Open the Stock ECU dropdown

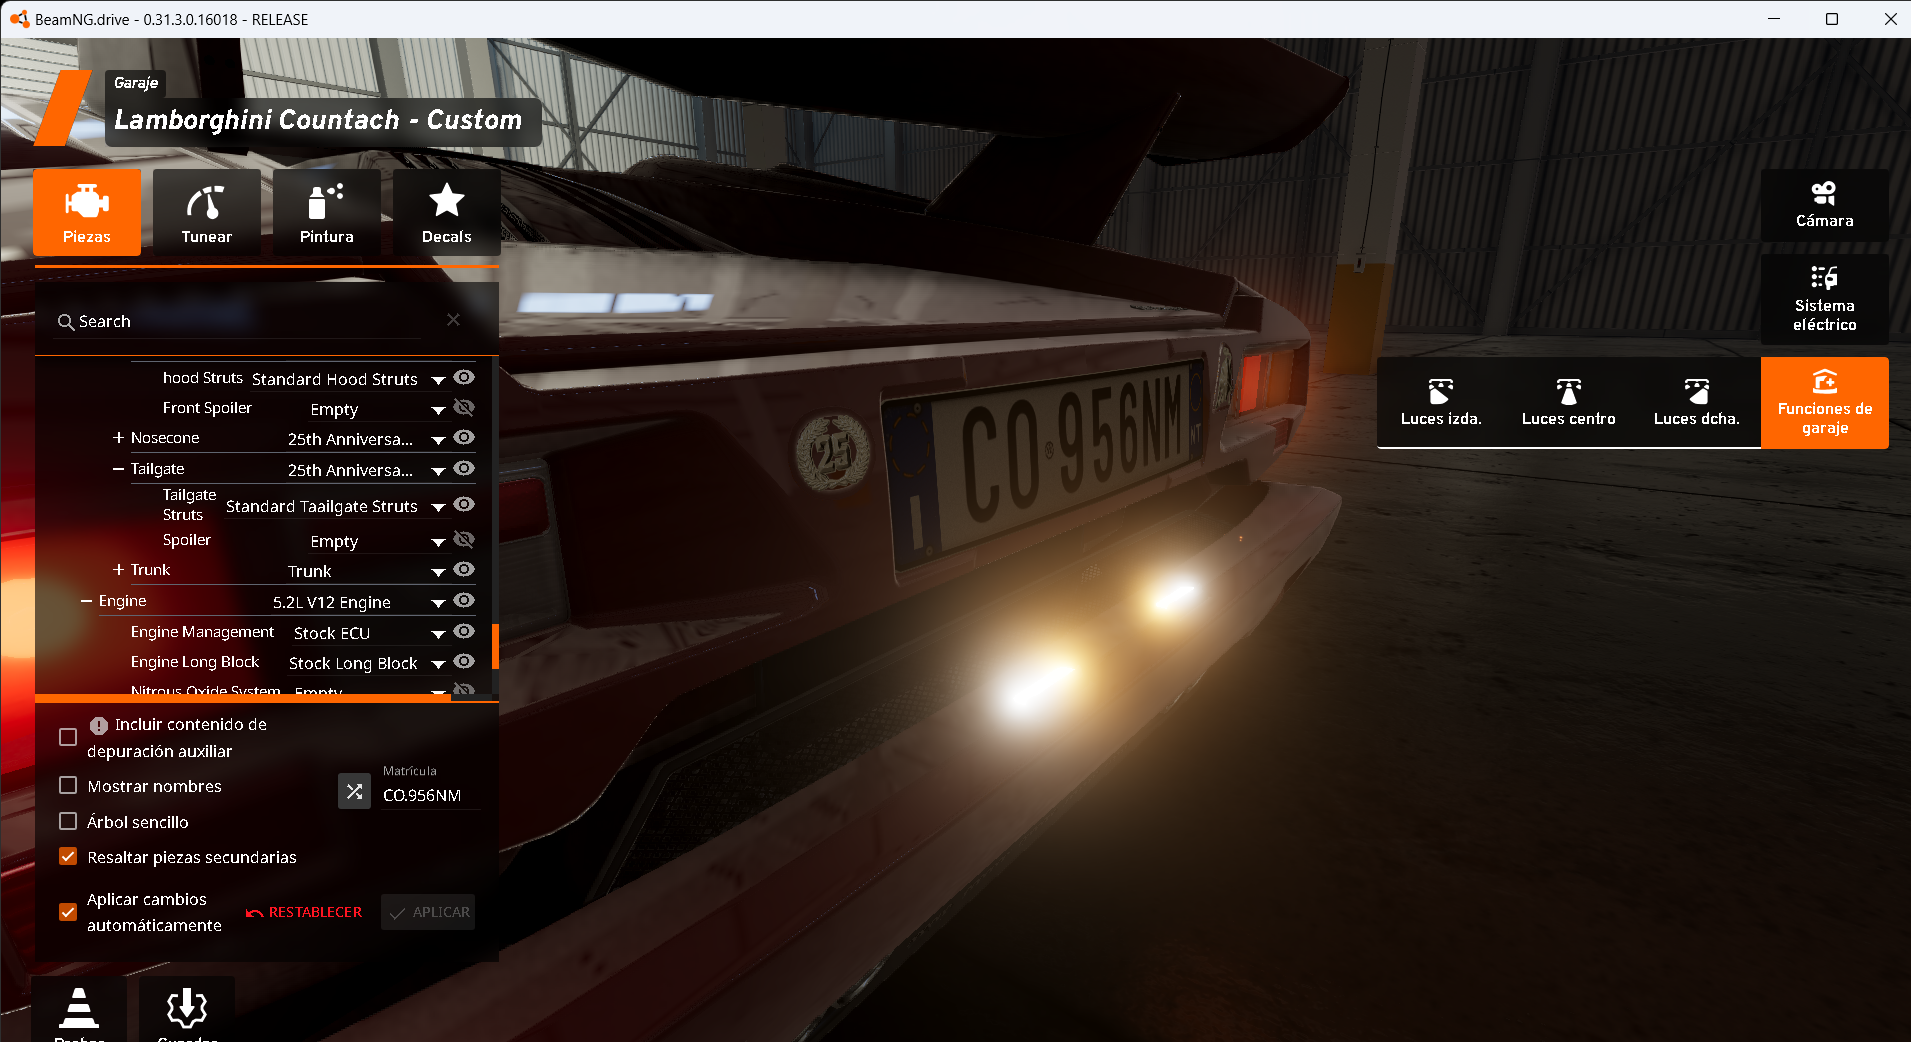[369, 634]
